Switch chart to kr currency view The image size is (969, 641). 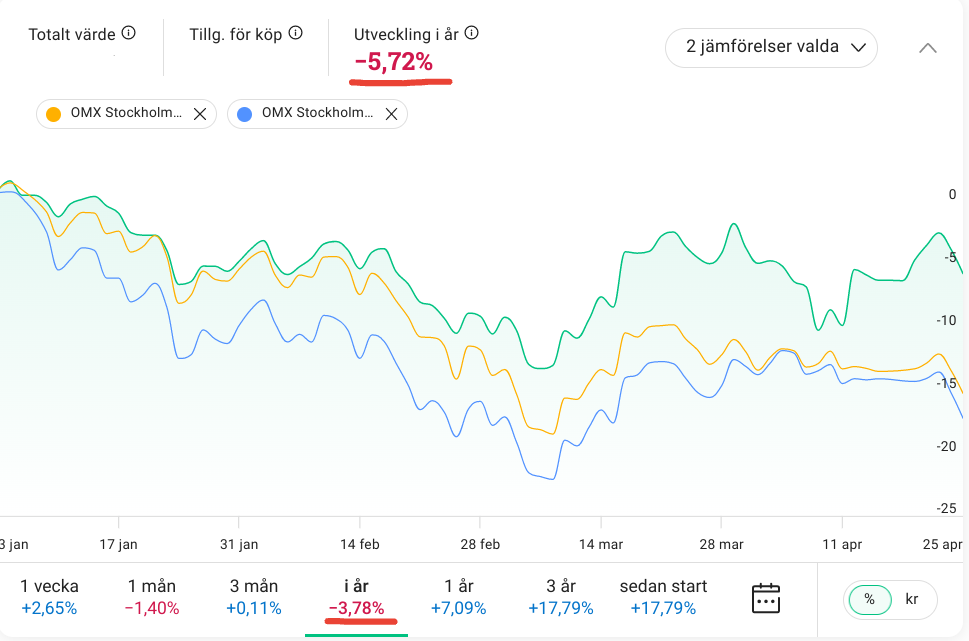[911, 599]
